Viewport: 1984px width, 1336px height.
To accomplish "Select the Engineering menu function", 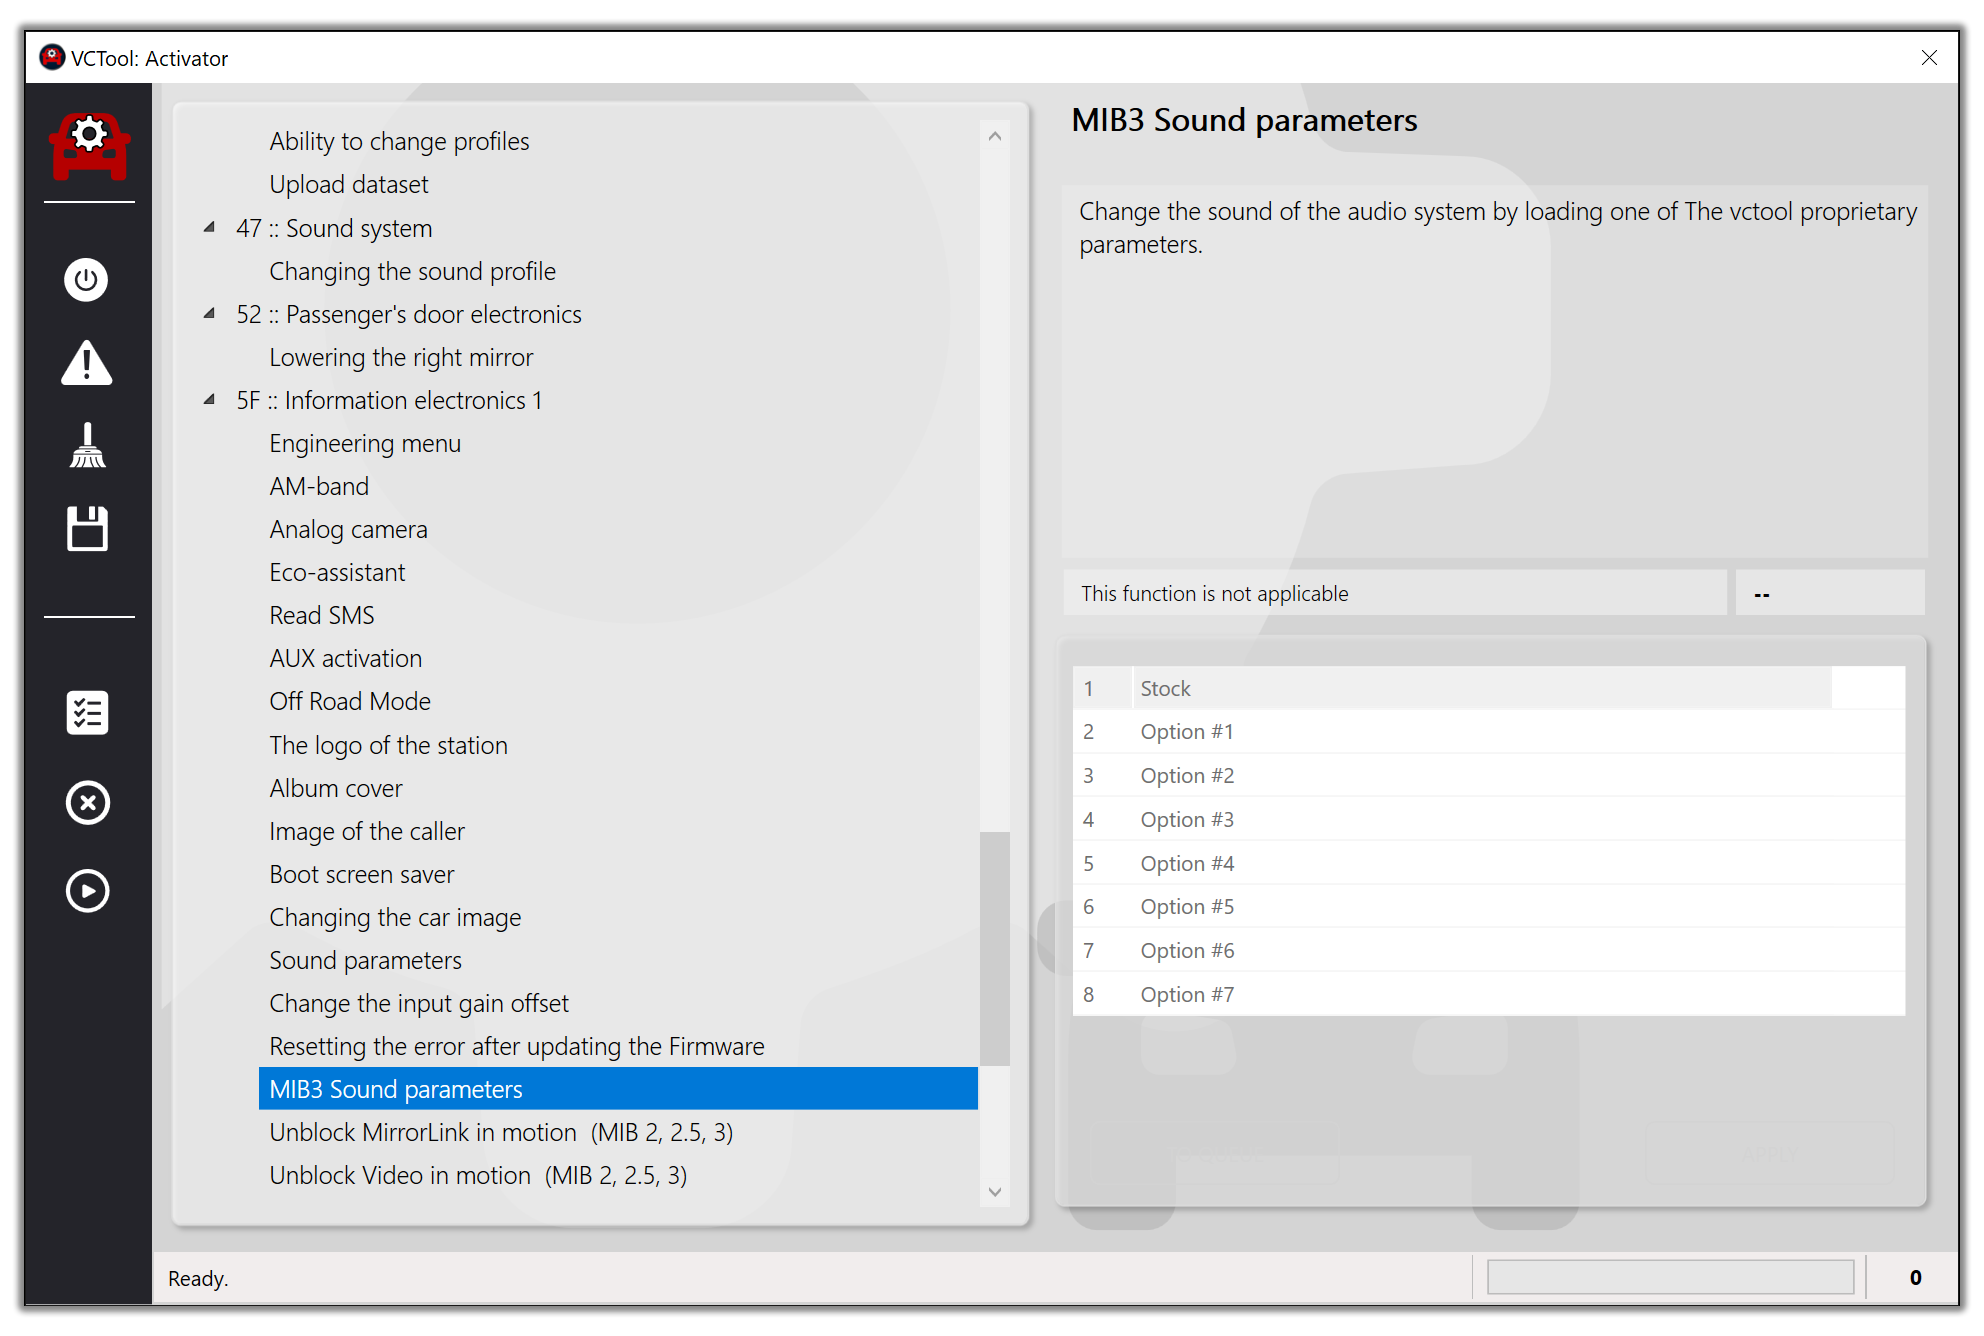I will 365,443.
